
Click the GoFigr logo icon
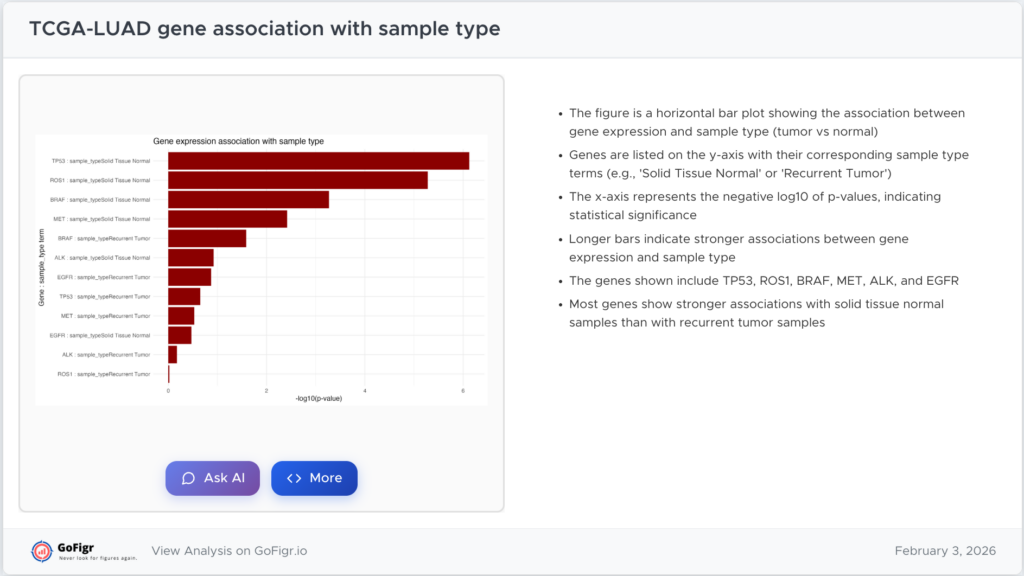[42, 551]
